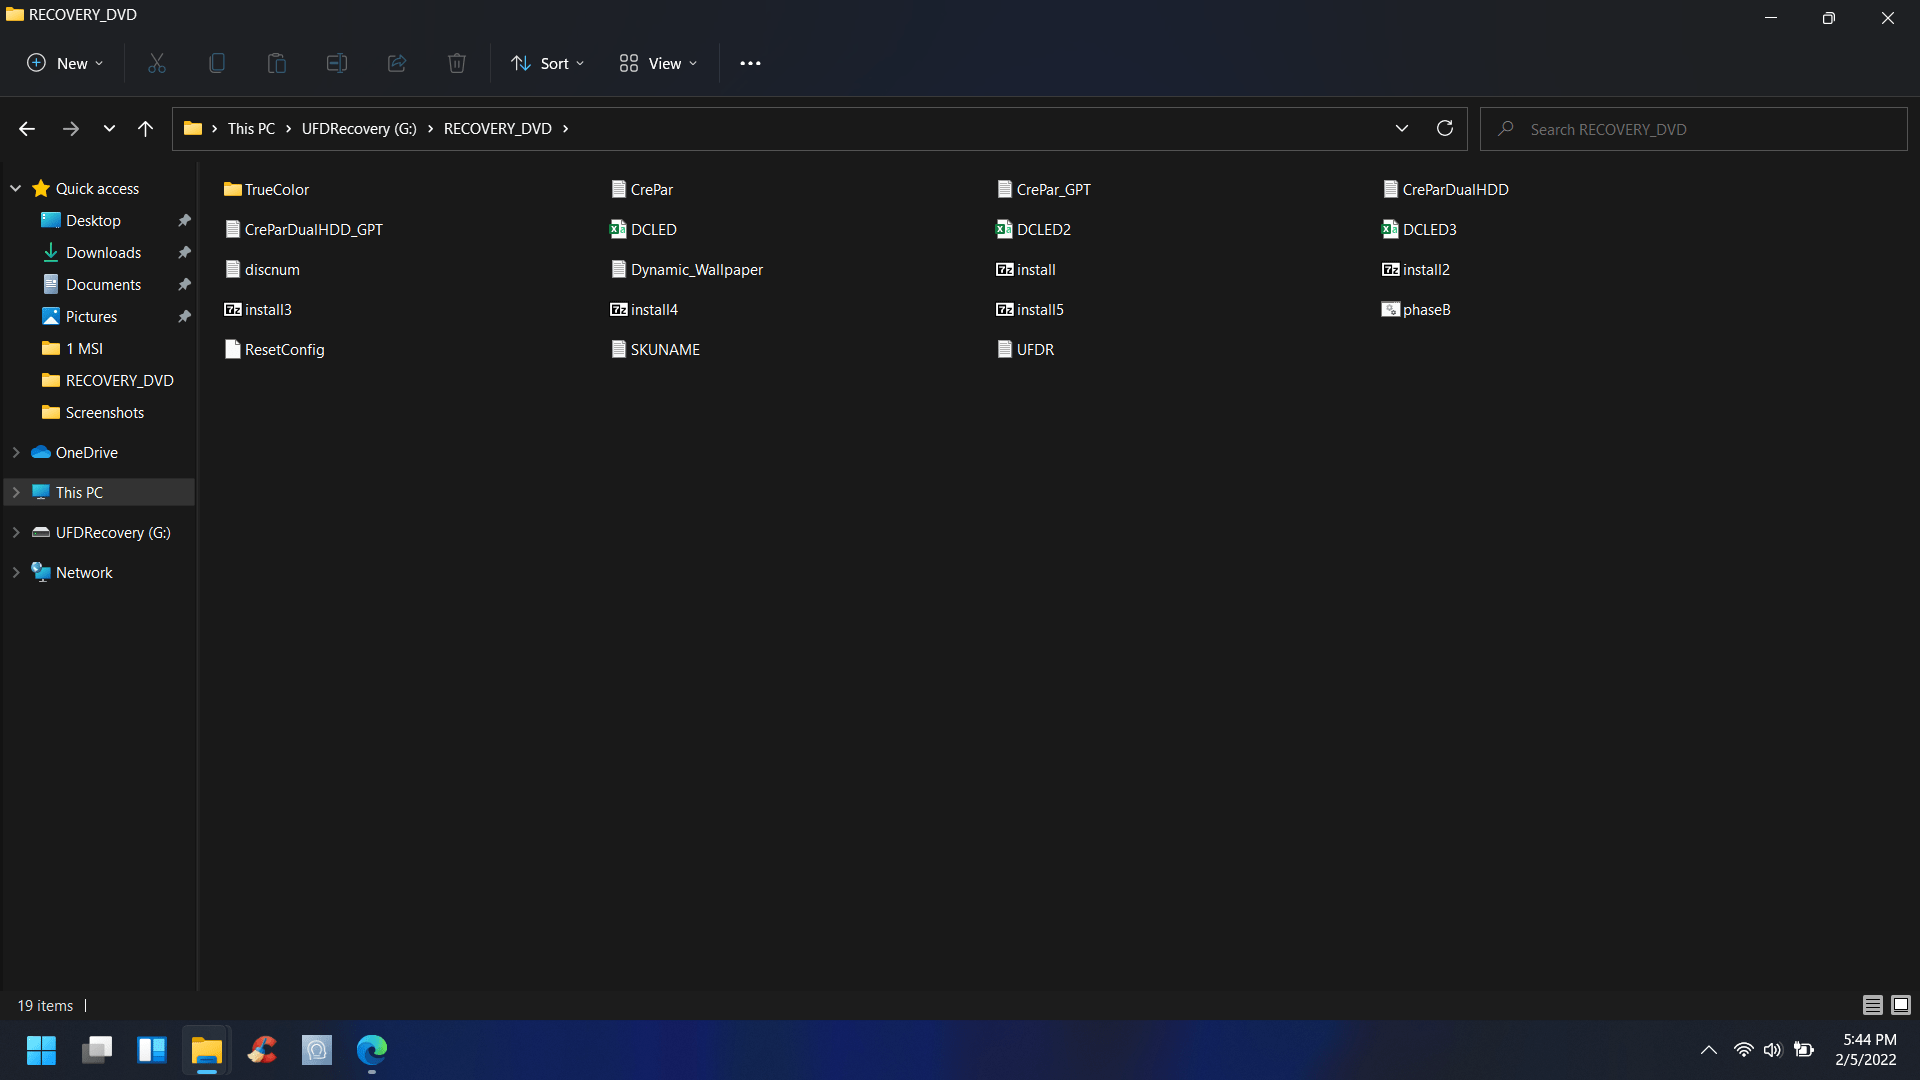Unpin Downloads from Quick access
Image resolution: width=1920 pixels, height=1080 pixels.
pos(184,252)
